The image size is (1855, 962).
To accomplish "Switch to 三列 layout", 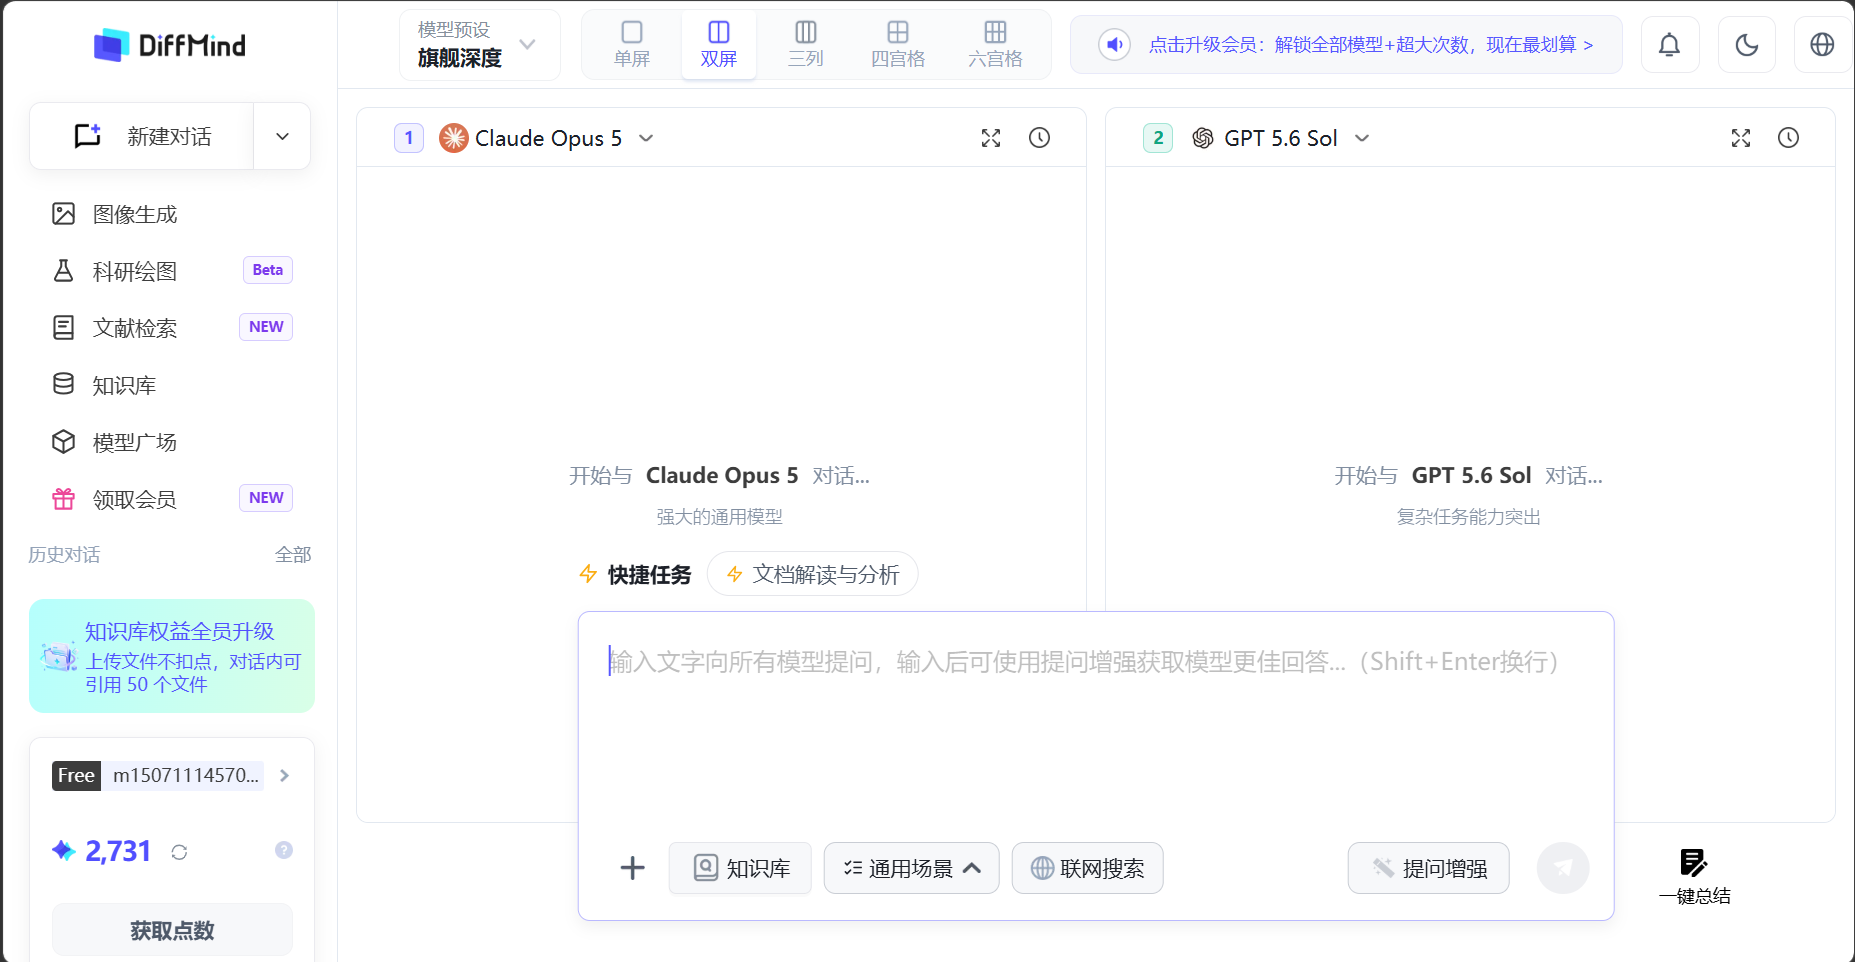I will pyautogui.click(x=806, y=45).
